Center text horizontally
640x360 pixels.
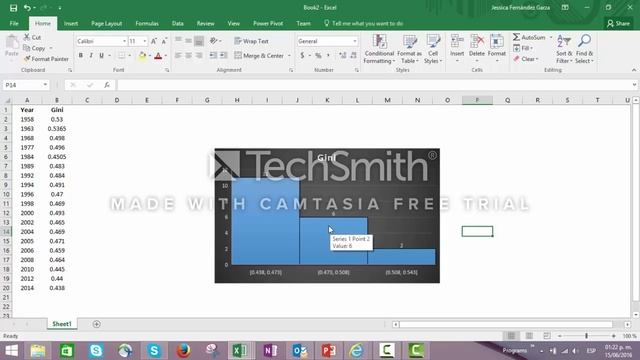(189, 56)
